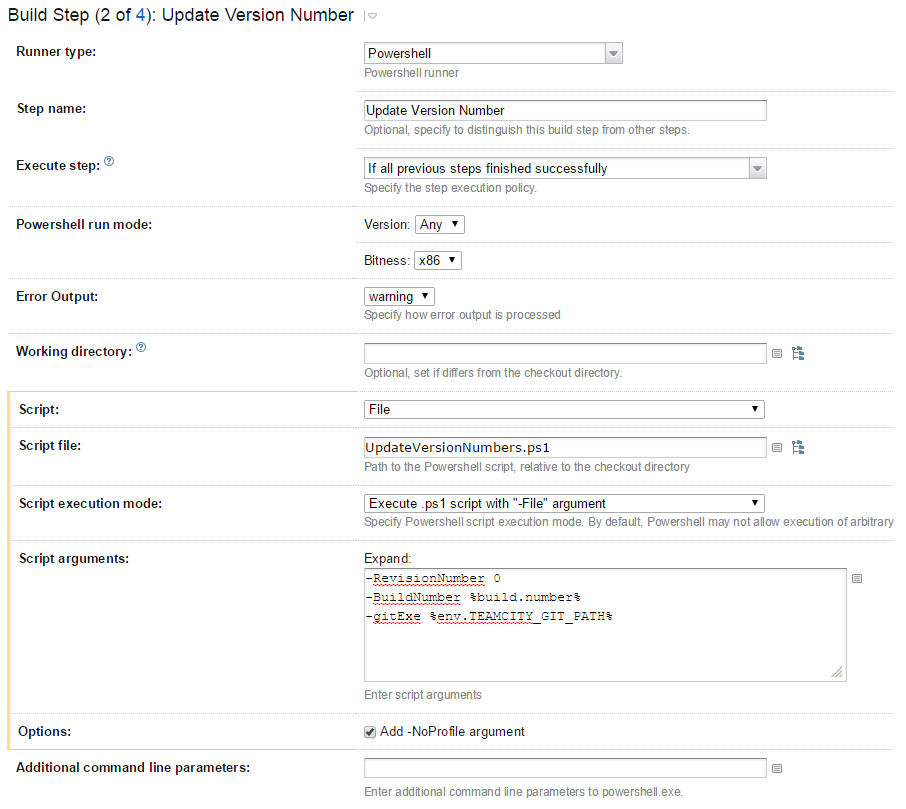Open directory tree browser for Working directory
The height and width of the screenshot is (809, 906).
pyautogui.click(x=798, y=353)
